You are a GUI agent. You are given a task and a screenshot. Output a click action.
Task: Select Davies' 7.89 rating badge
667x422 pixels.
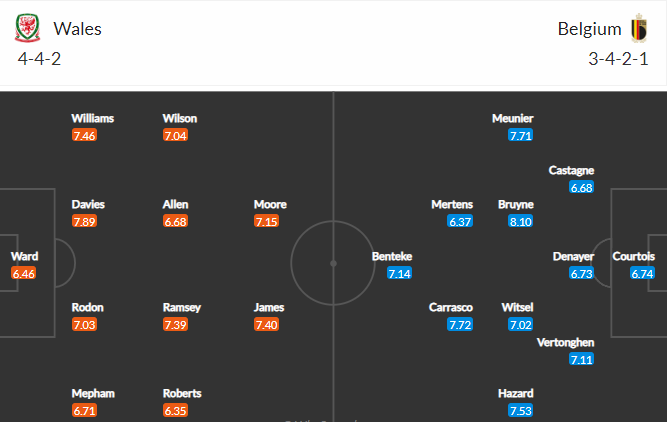click(x=84, y=221)
